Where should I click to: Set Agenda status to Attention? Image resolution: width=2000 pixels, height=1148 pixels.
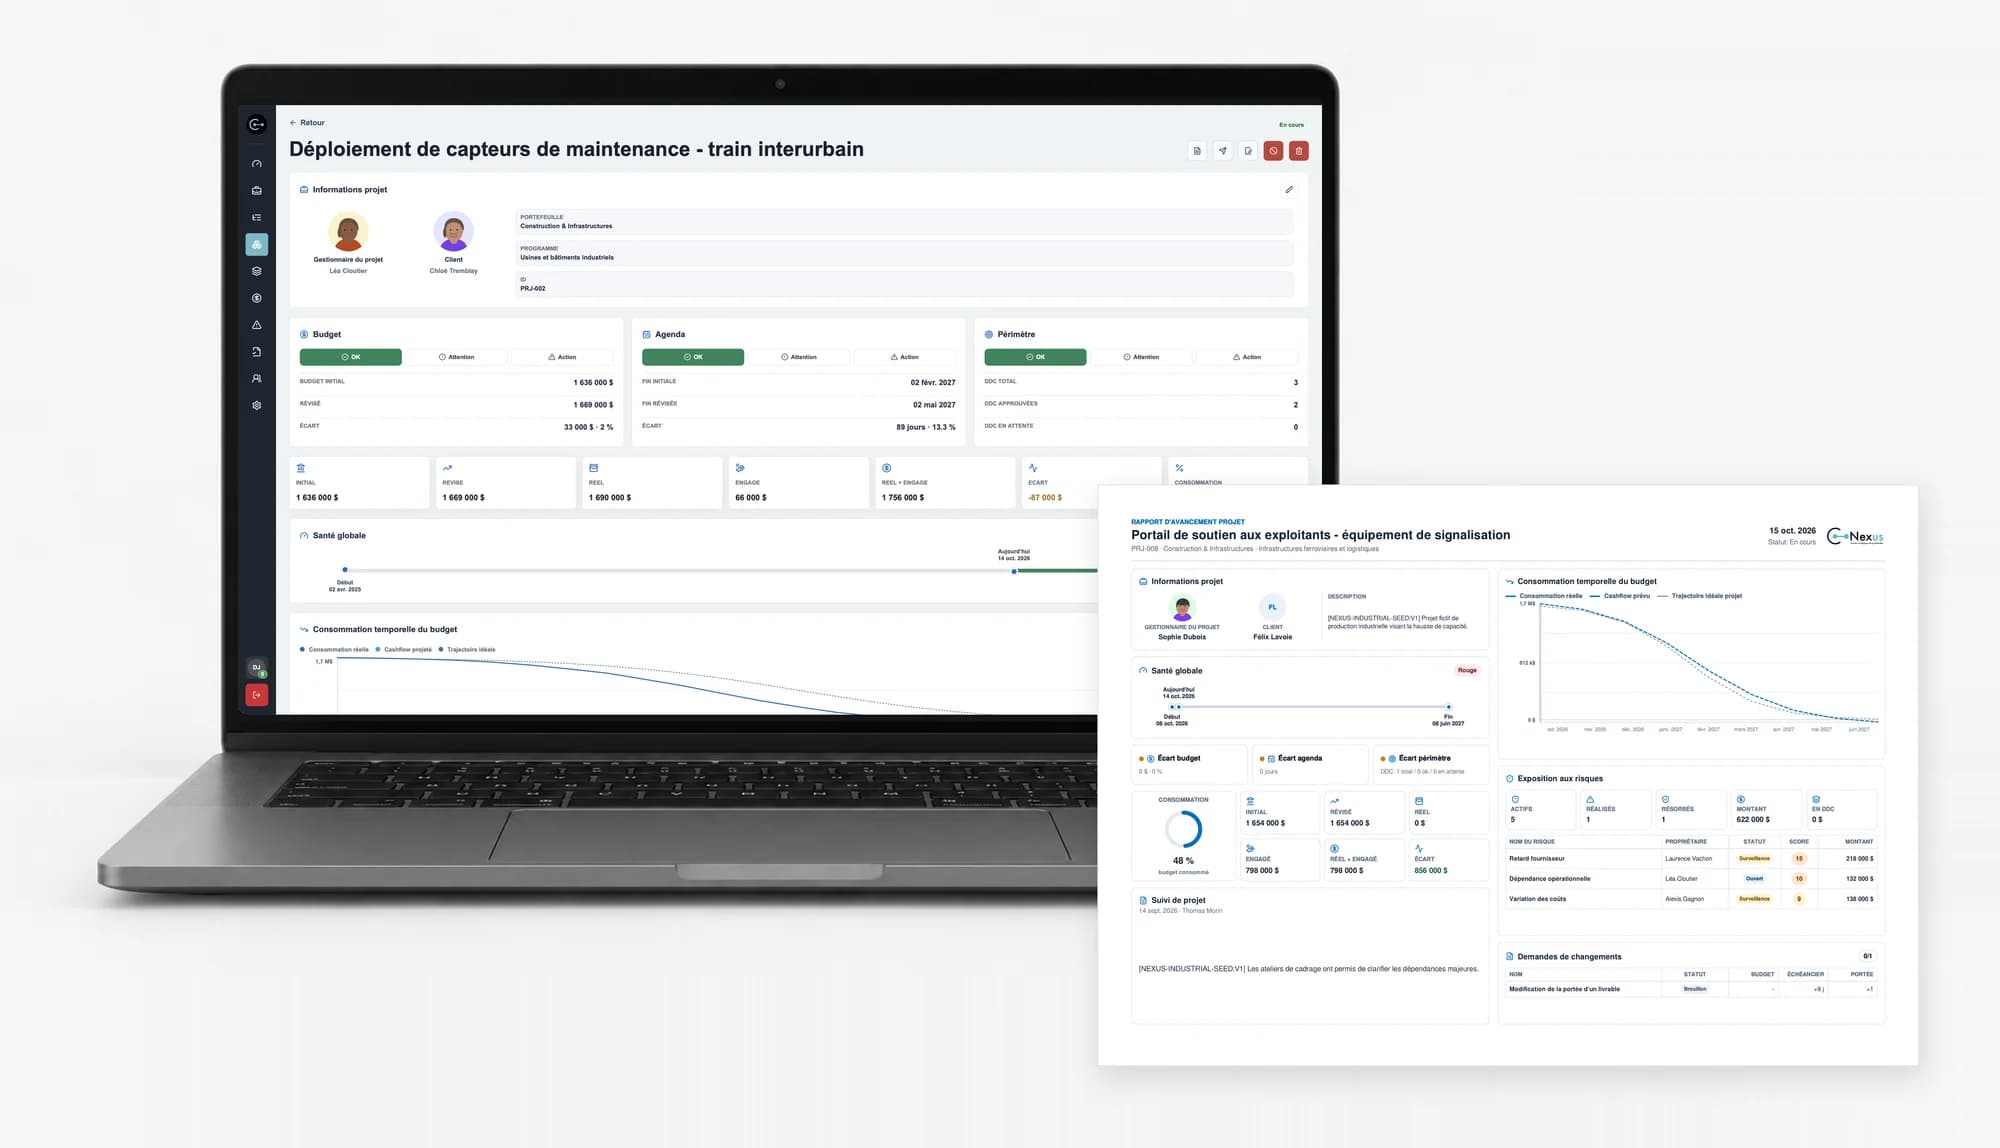[799, 357]
